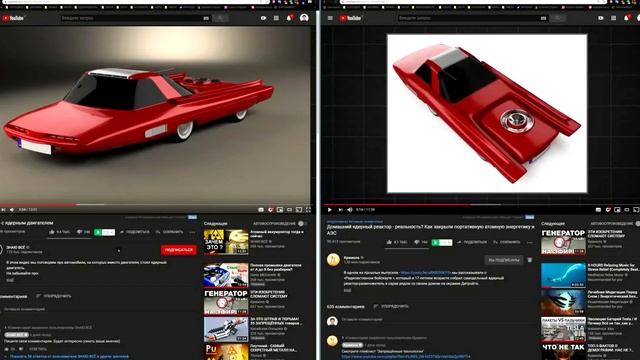Screen dimensions: 640x360
Task: Expand left video description with ЕЩЁ
Action: pos(10,280)
